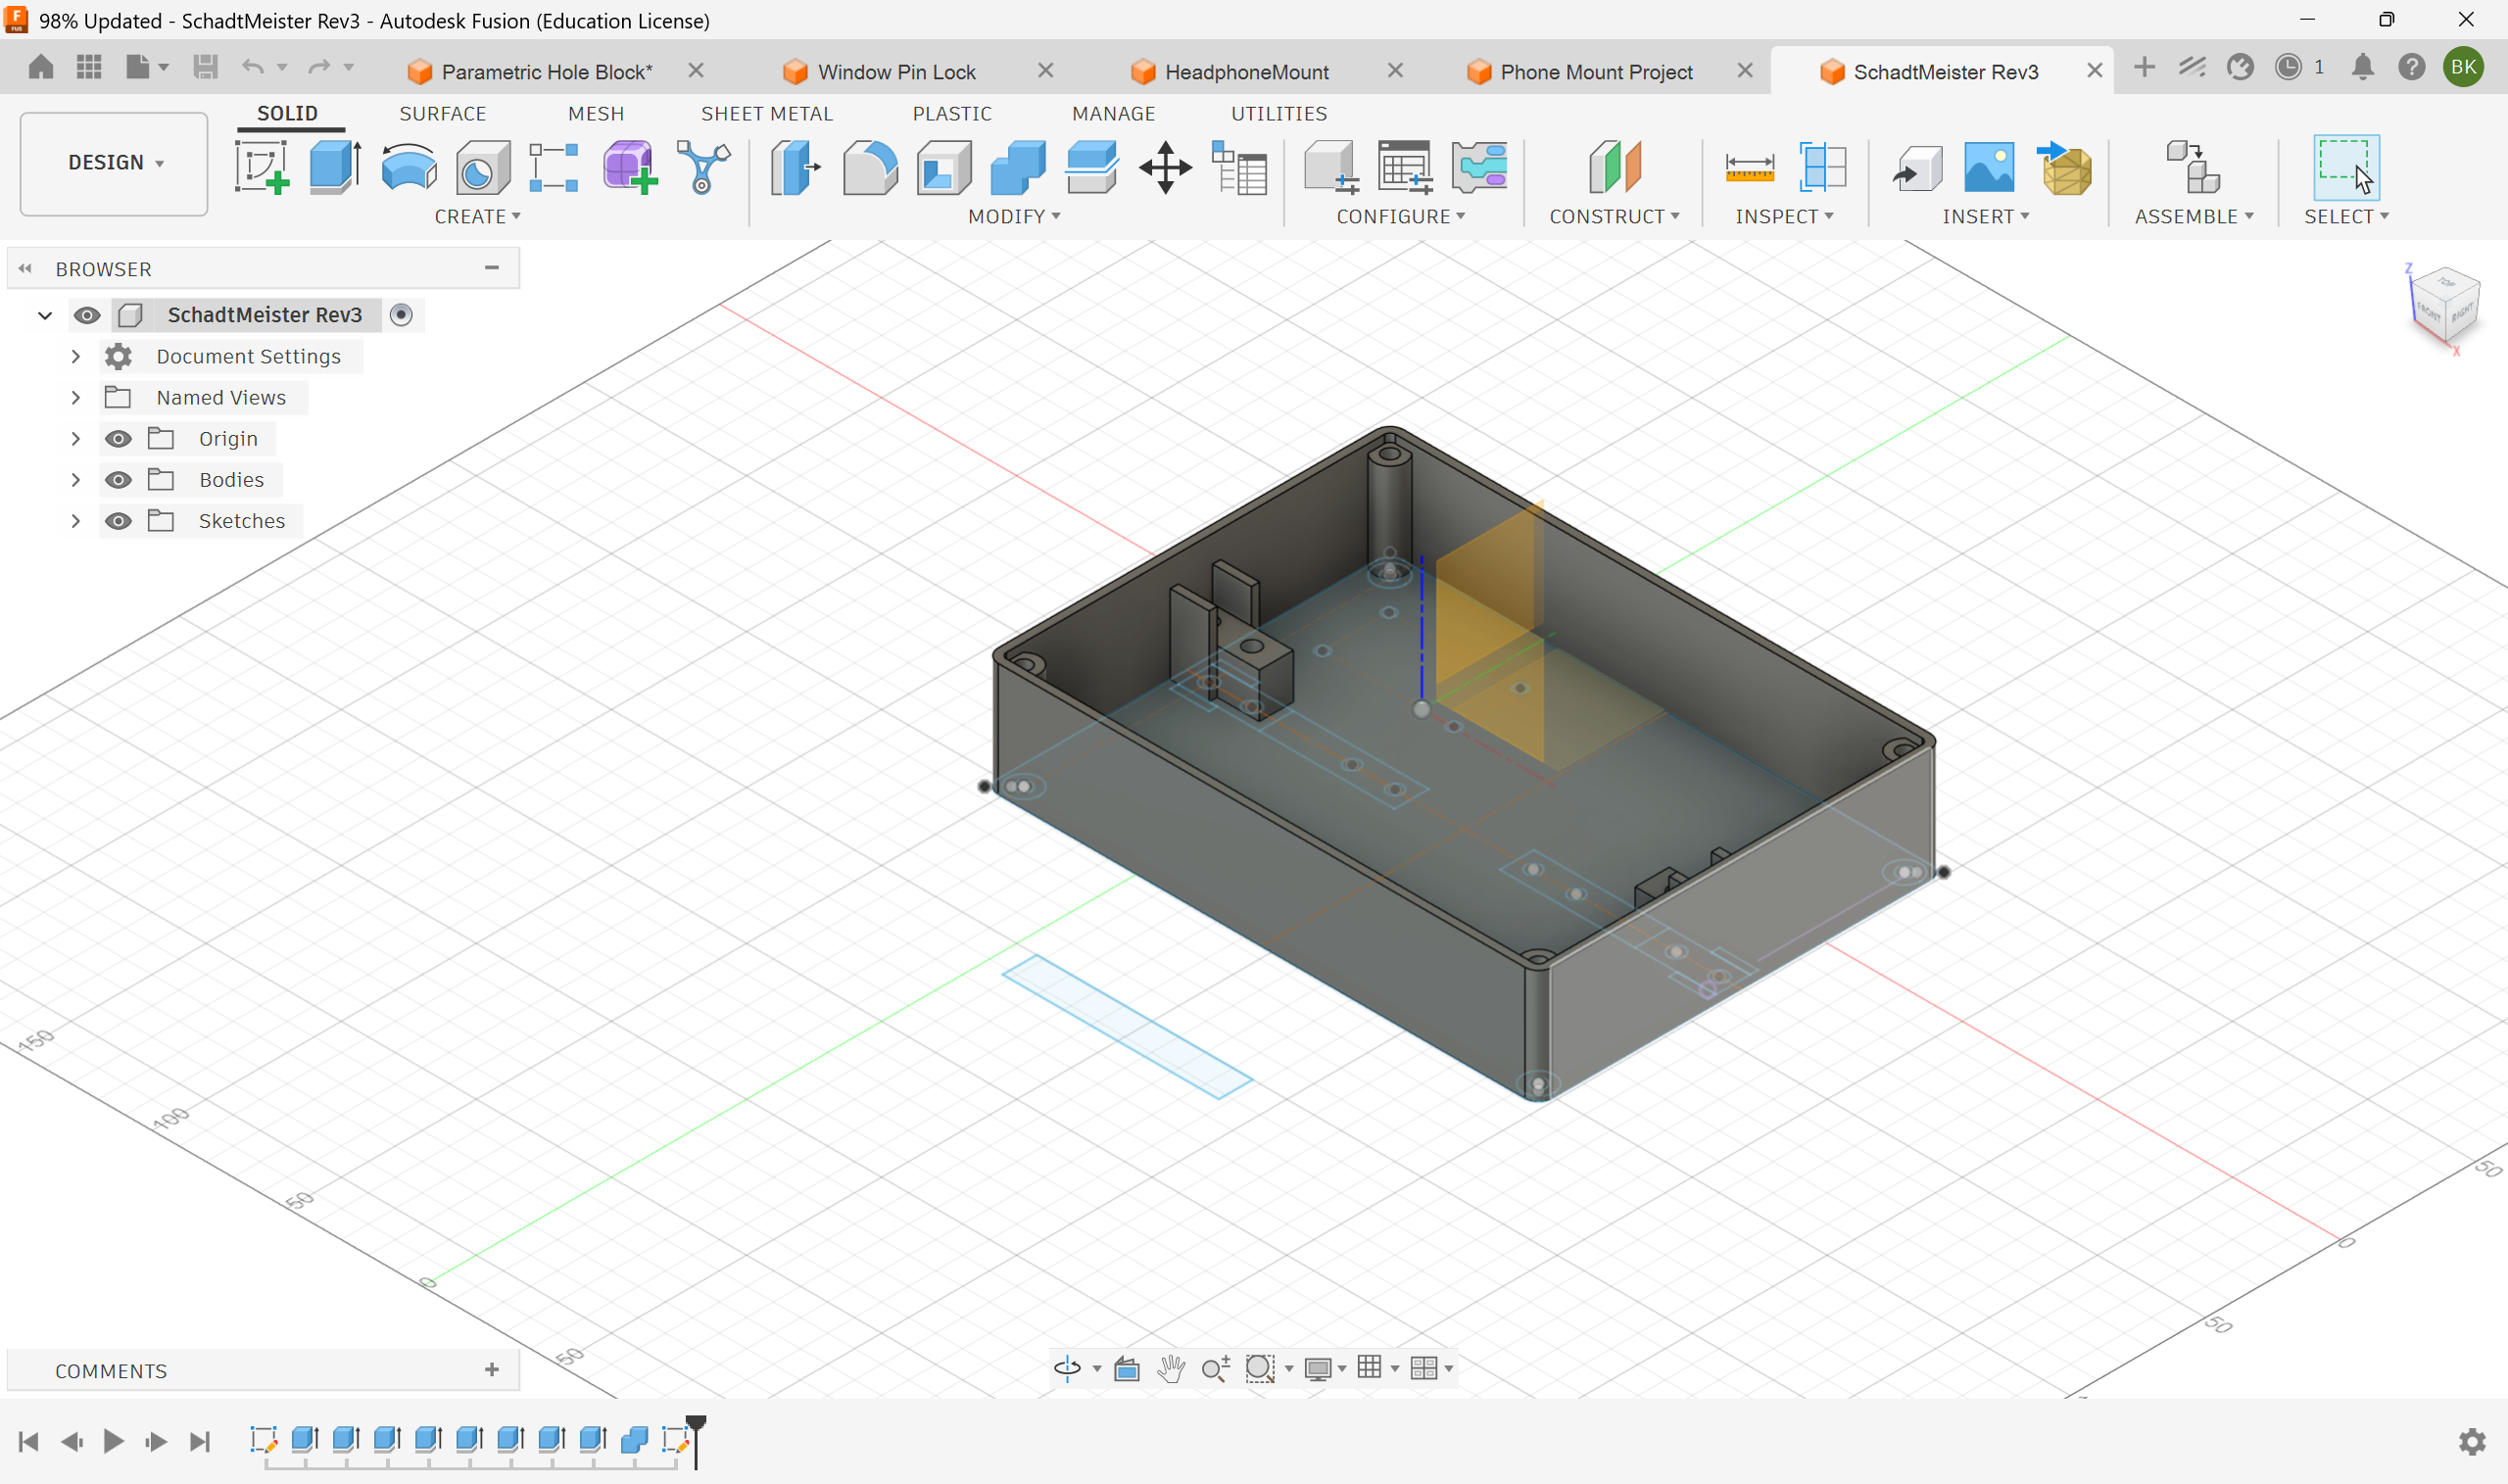Activate the Select tool
This screenshot has height=1484, width=2508.
pos(2345,167)
